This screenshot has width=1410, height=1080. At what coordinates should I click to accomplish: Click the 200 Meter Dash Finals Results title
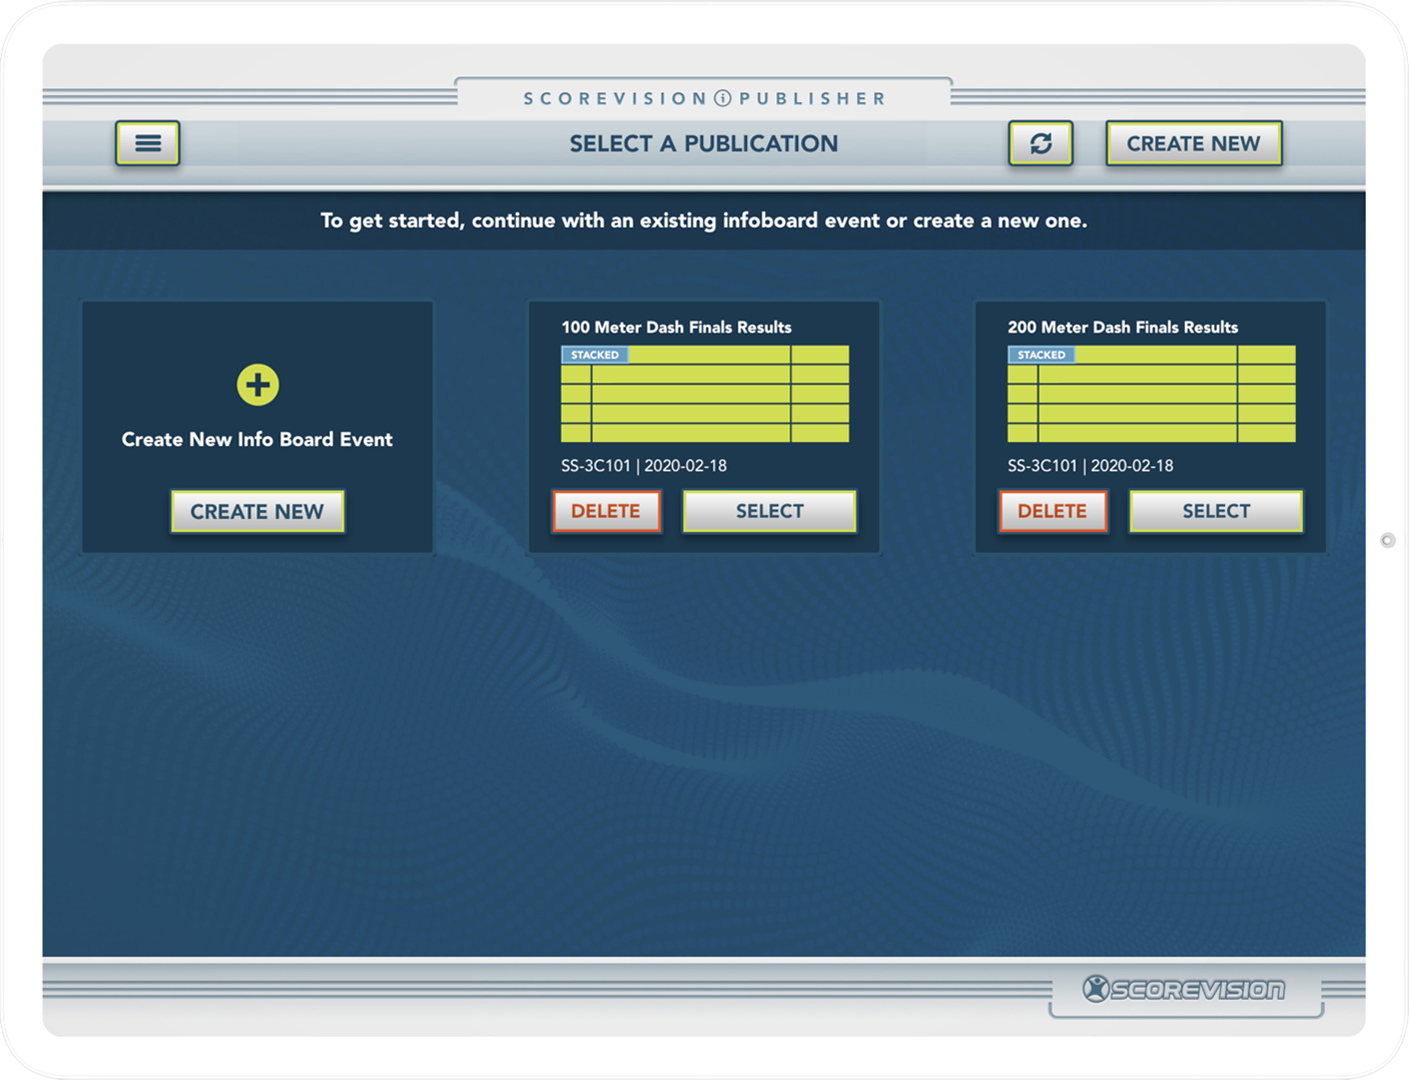1123,327
